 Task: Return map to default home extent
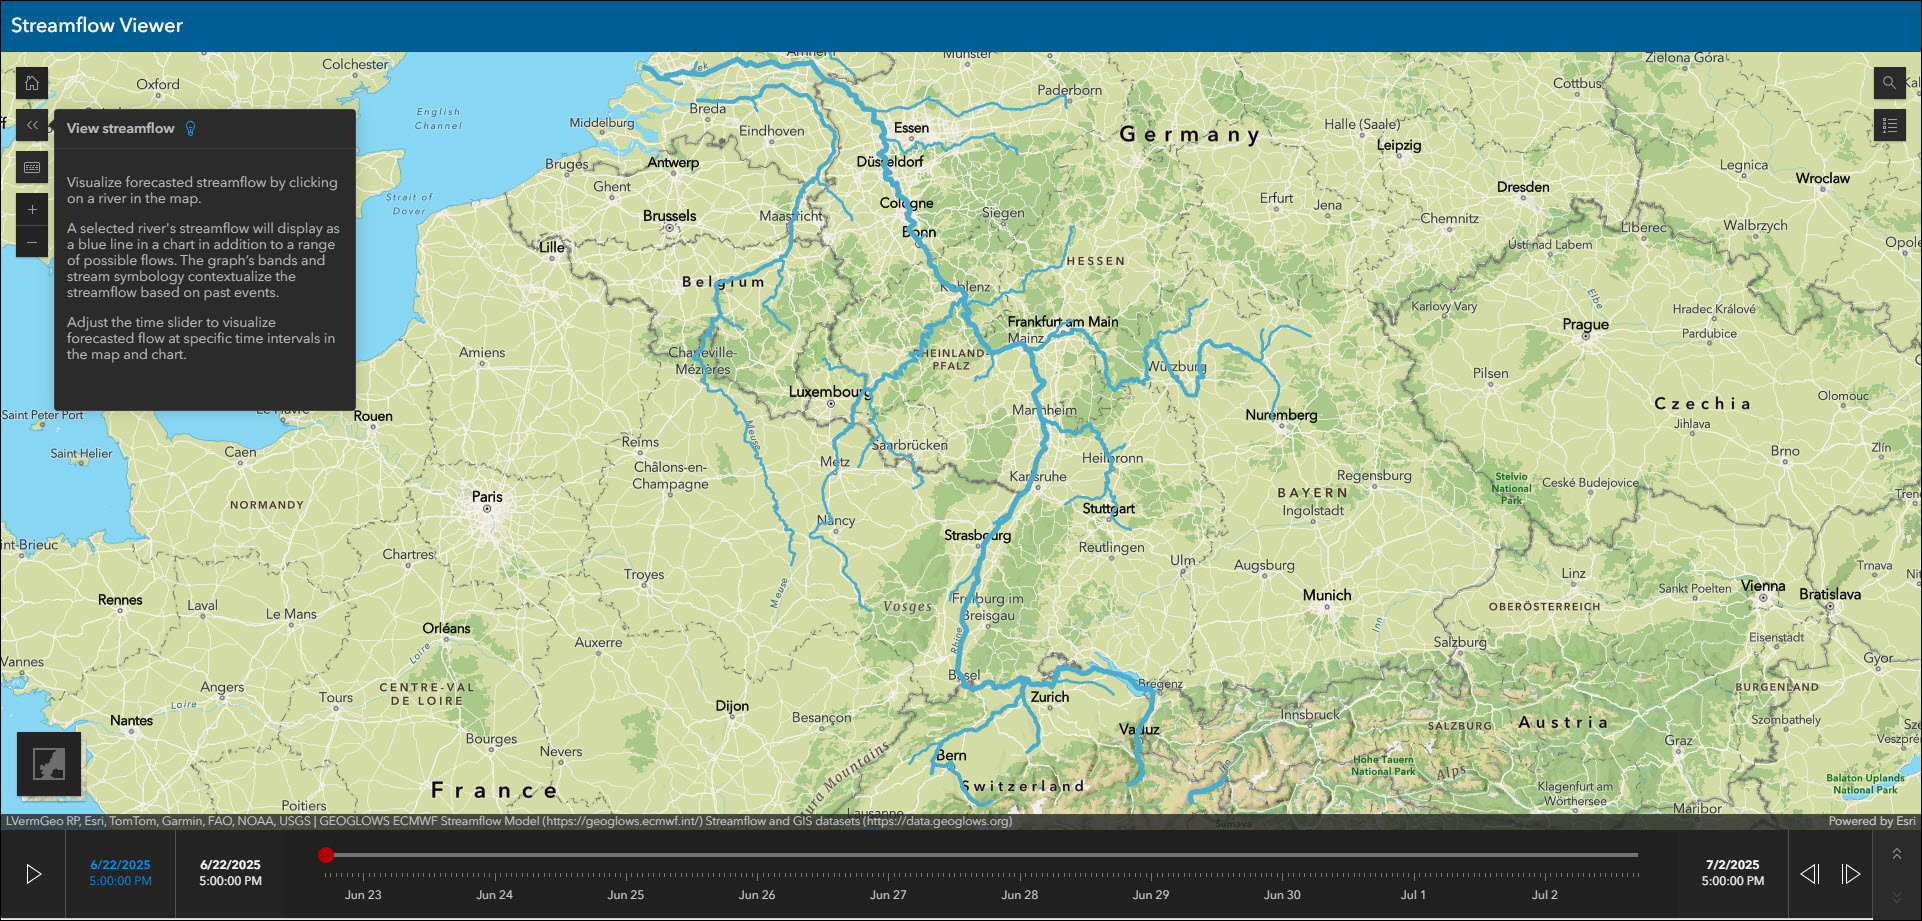pos(32,83)
